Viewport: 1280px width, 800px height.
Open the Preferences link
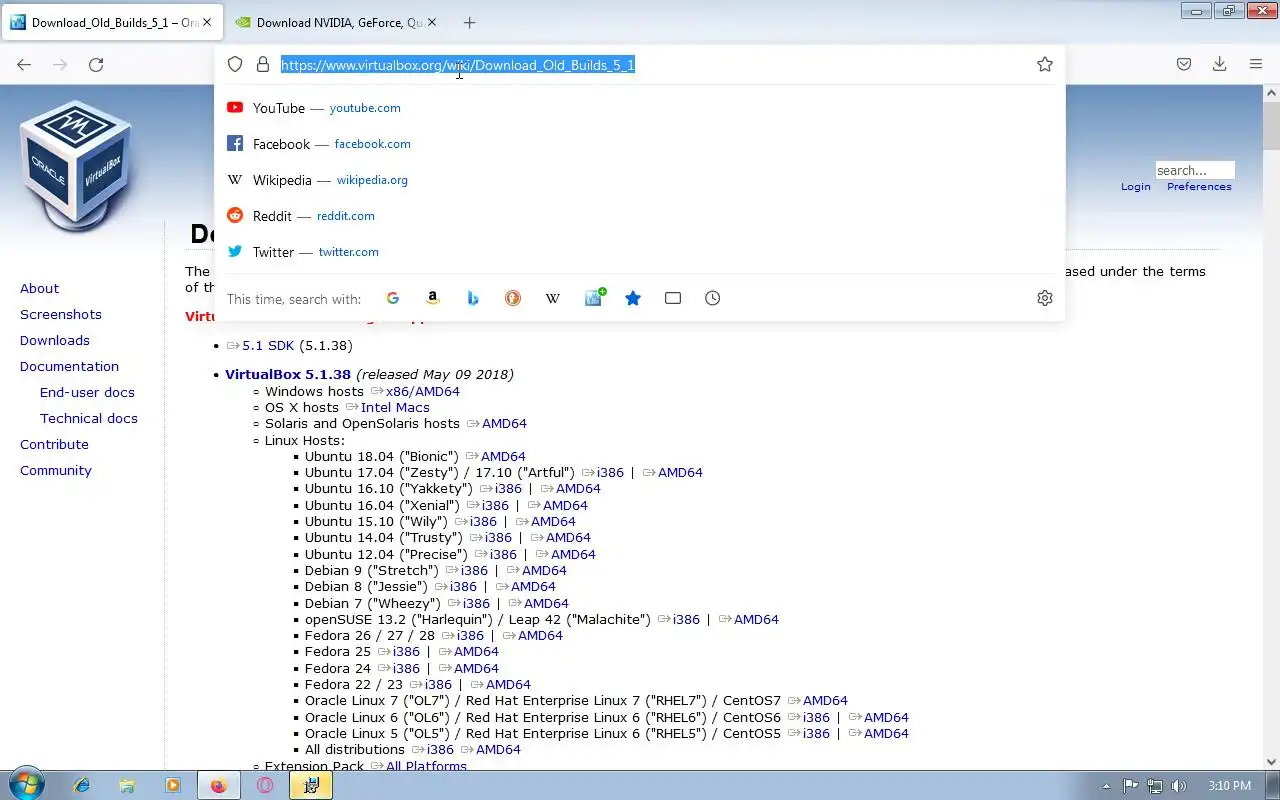[x=1199, y=187]
